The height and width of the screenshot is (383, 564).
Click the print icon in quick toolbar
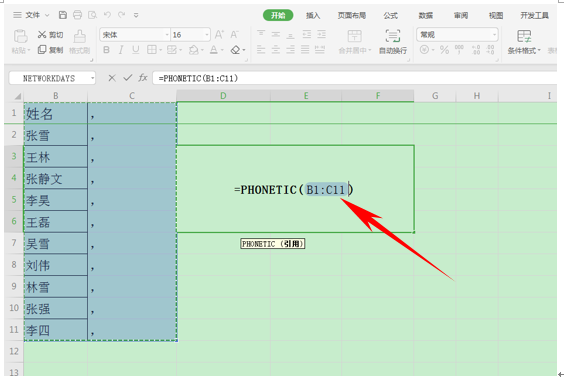(x=77, y=15)
